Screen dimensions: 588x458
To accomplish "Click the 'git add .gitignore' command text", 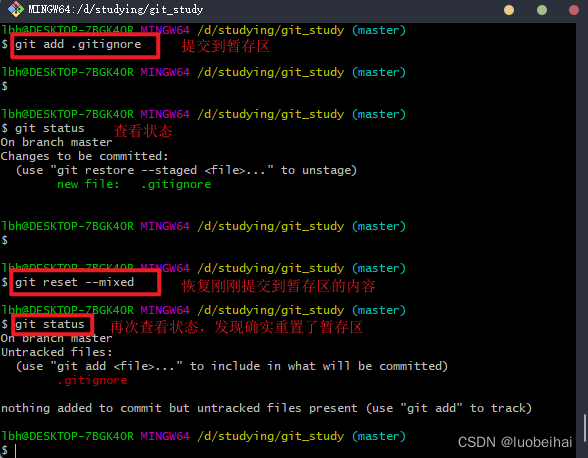I will click(78, 44).
